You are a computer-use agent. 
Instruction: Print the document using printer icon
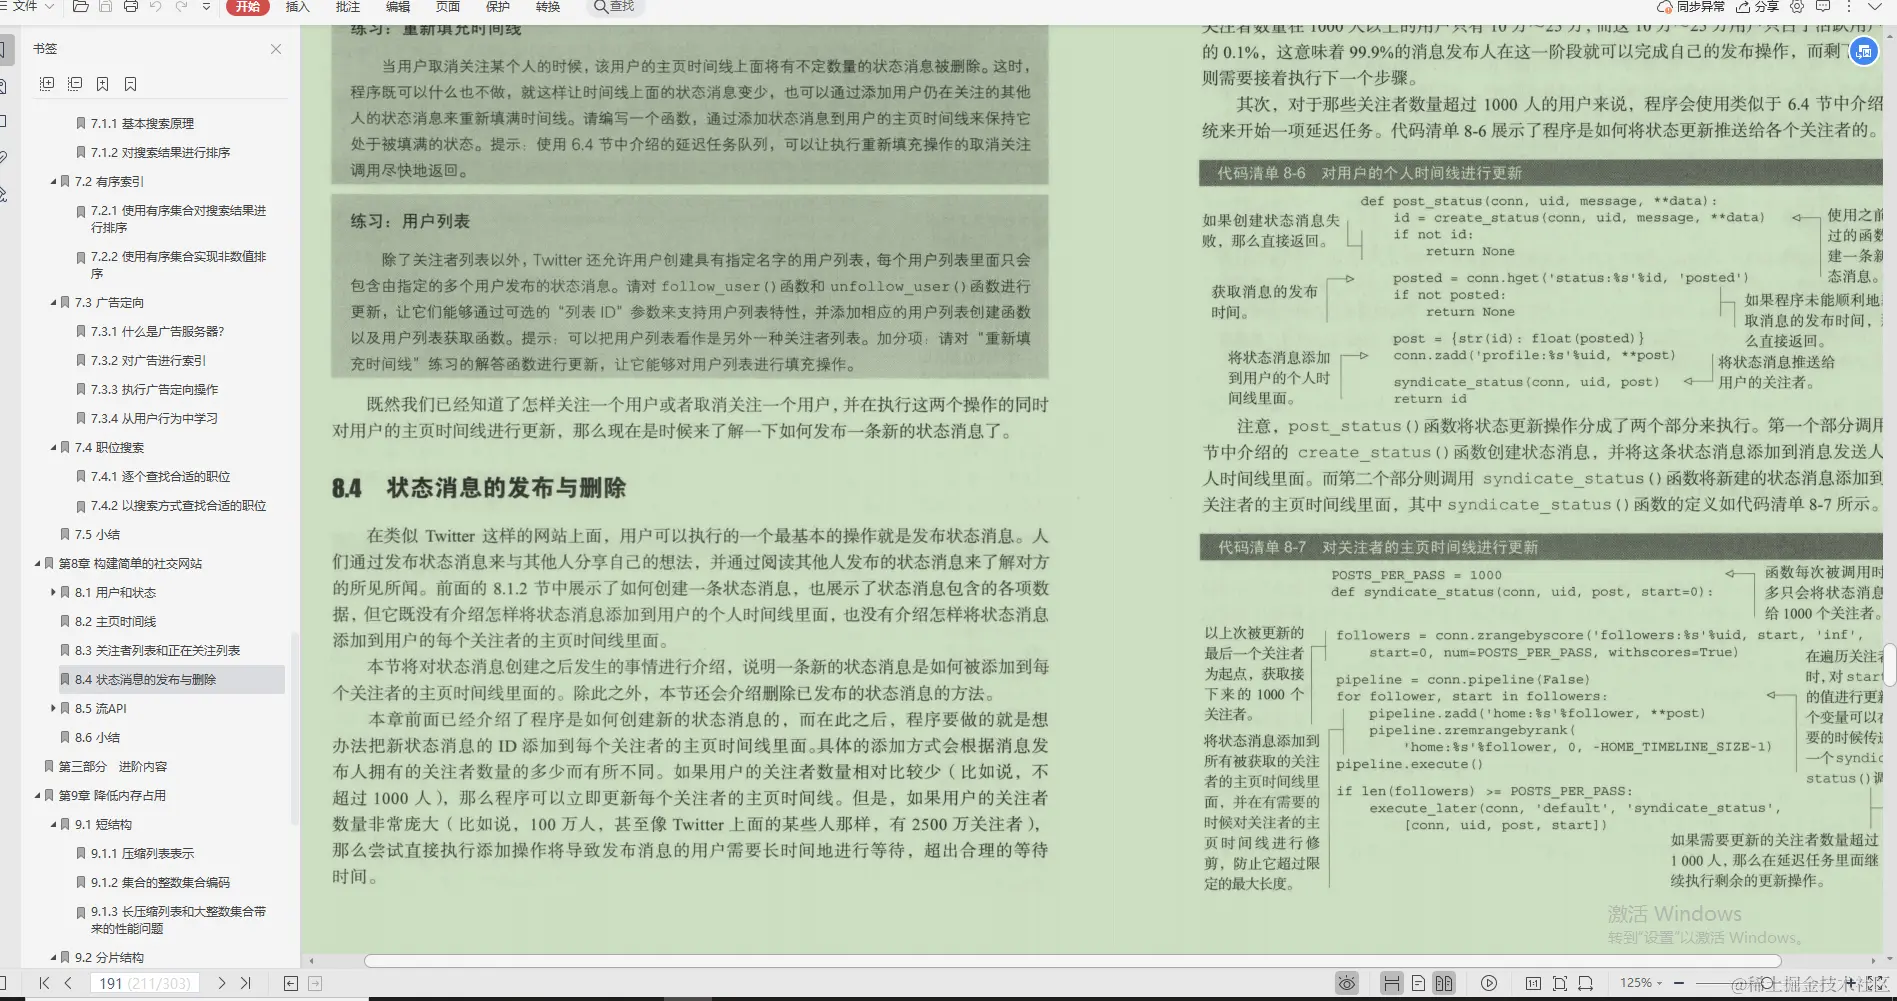point(130,8)
